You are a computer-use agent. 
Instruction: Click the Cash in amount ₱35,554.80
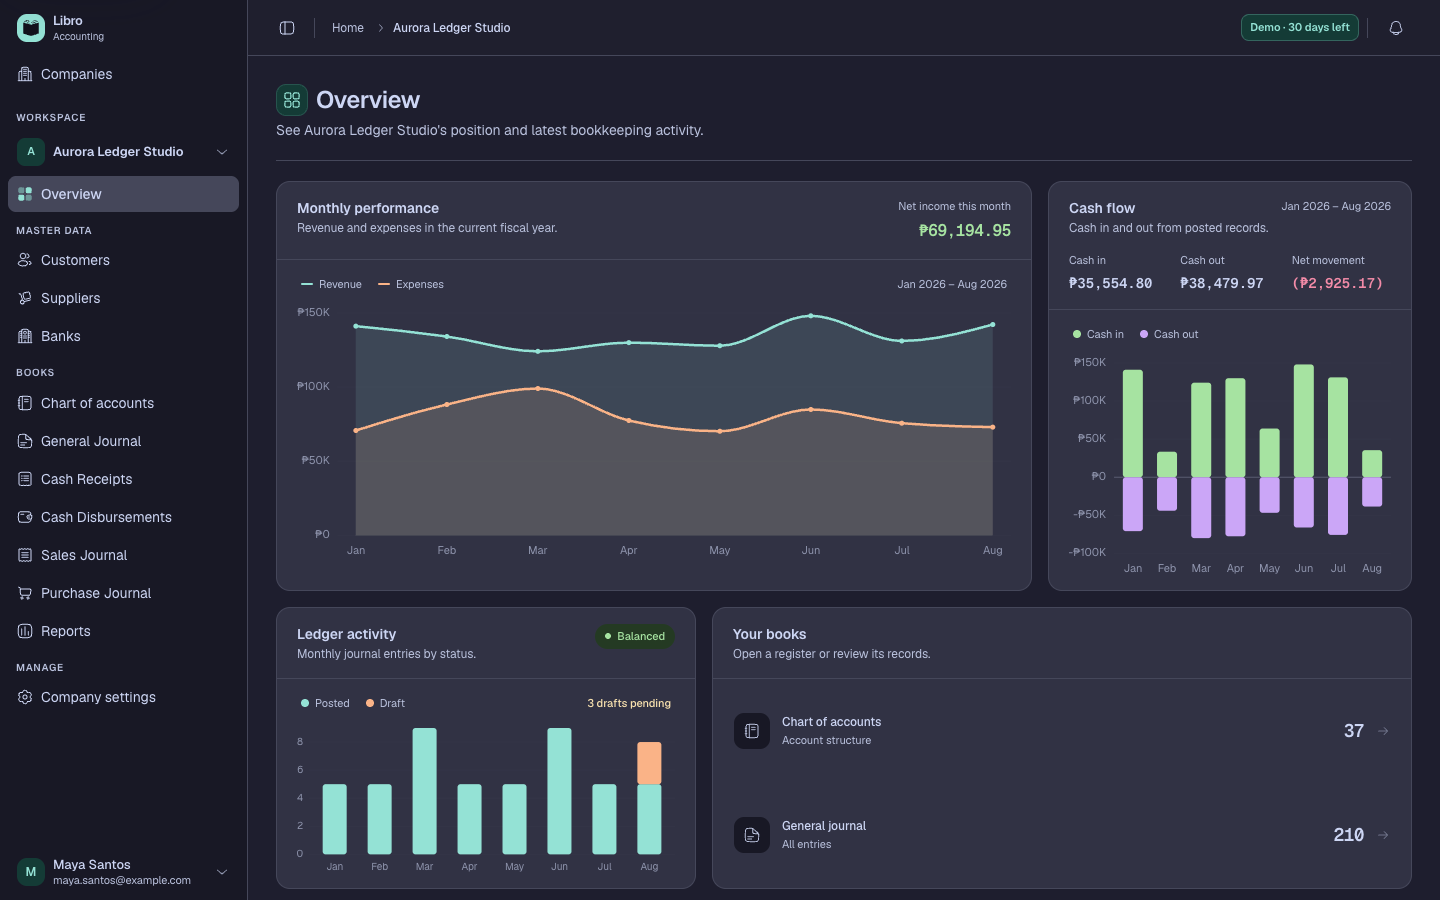click(1110, 283)
